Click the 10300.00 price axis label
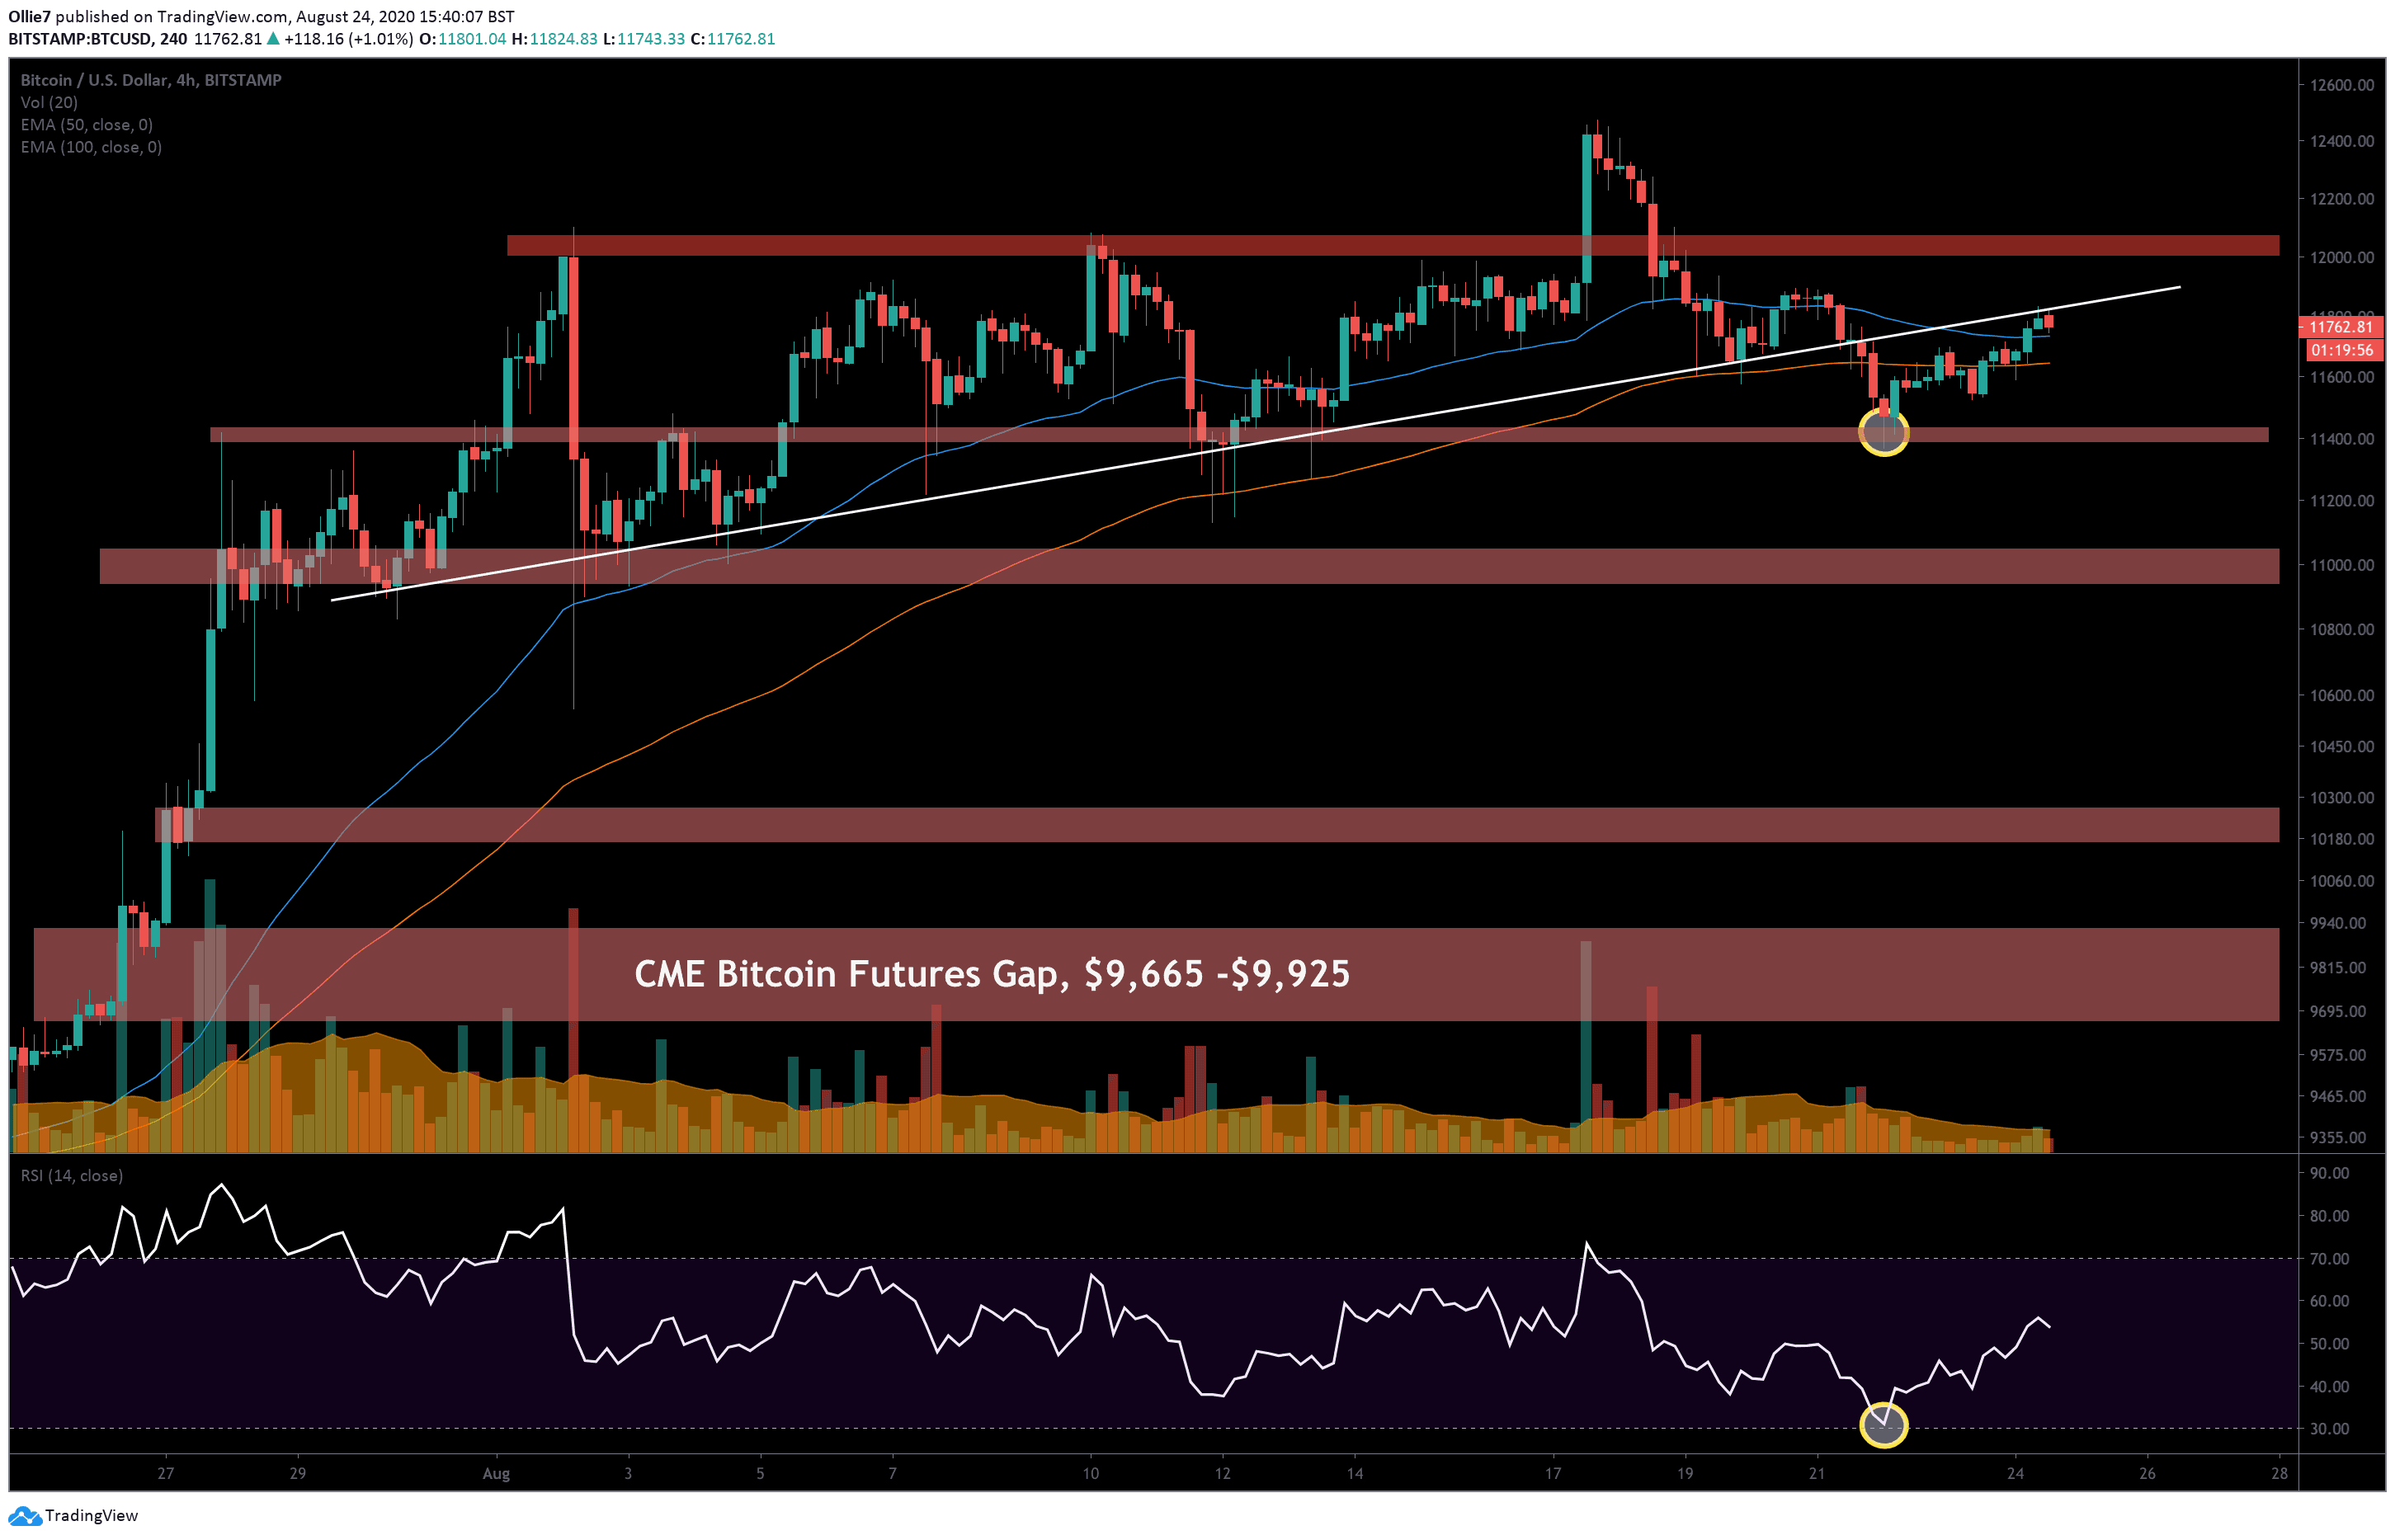 (2341, 798)
